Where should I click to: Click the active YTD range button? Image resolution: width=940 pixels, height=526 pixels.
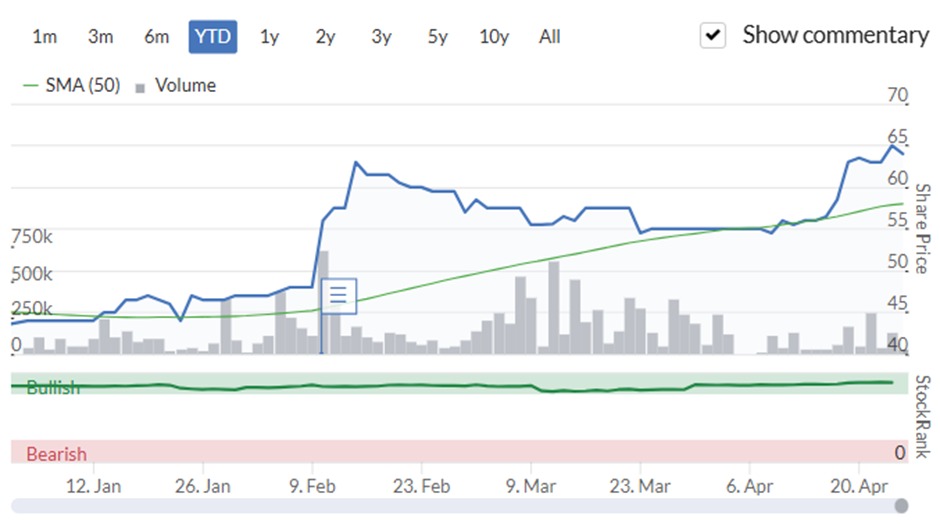(x=213, y=37)
